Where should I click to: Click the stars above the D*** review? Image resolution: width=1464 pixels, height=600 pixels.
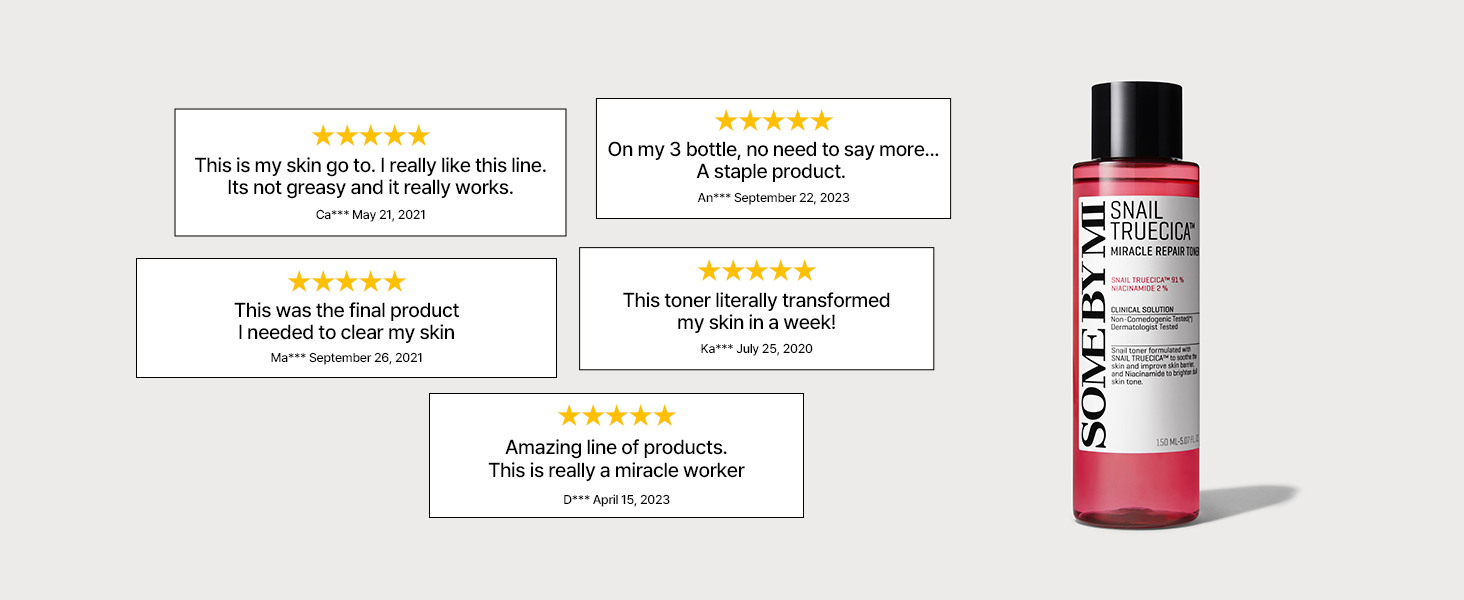coord(616,416)
